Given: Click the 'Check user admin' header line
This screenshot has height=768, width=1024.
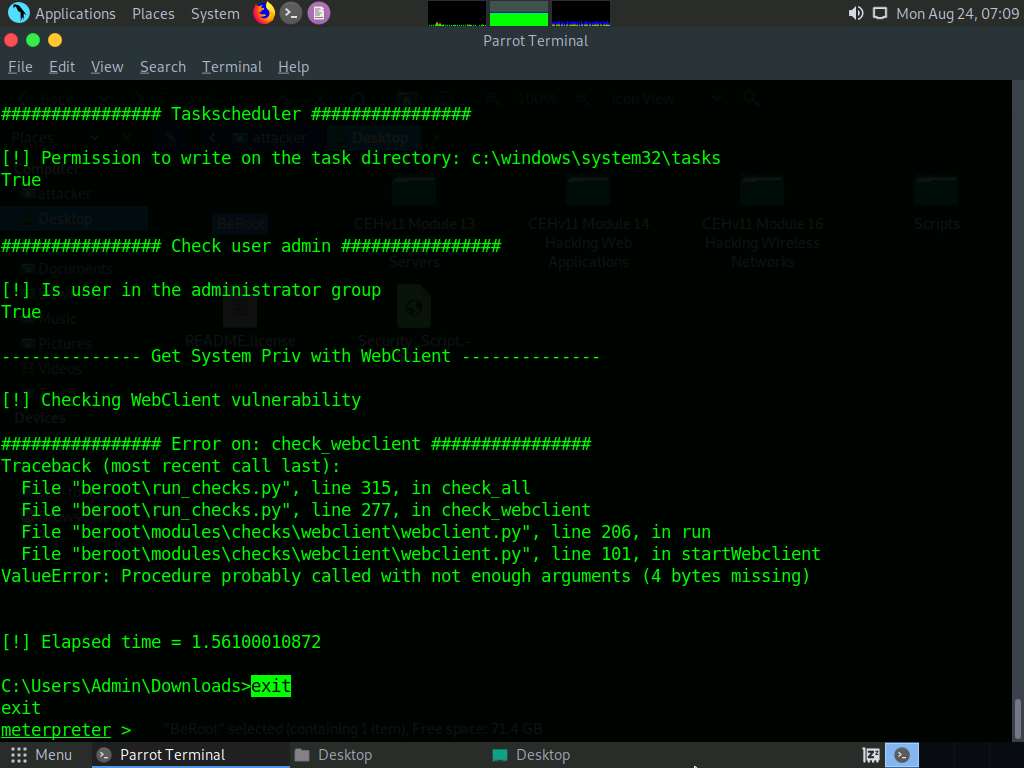Looking at the screenshot, I should [x=251, y=246].
